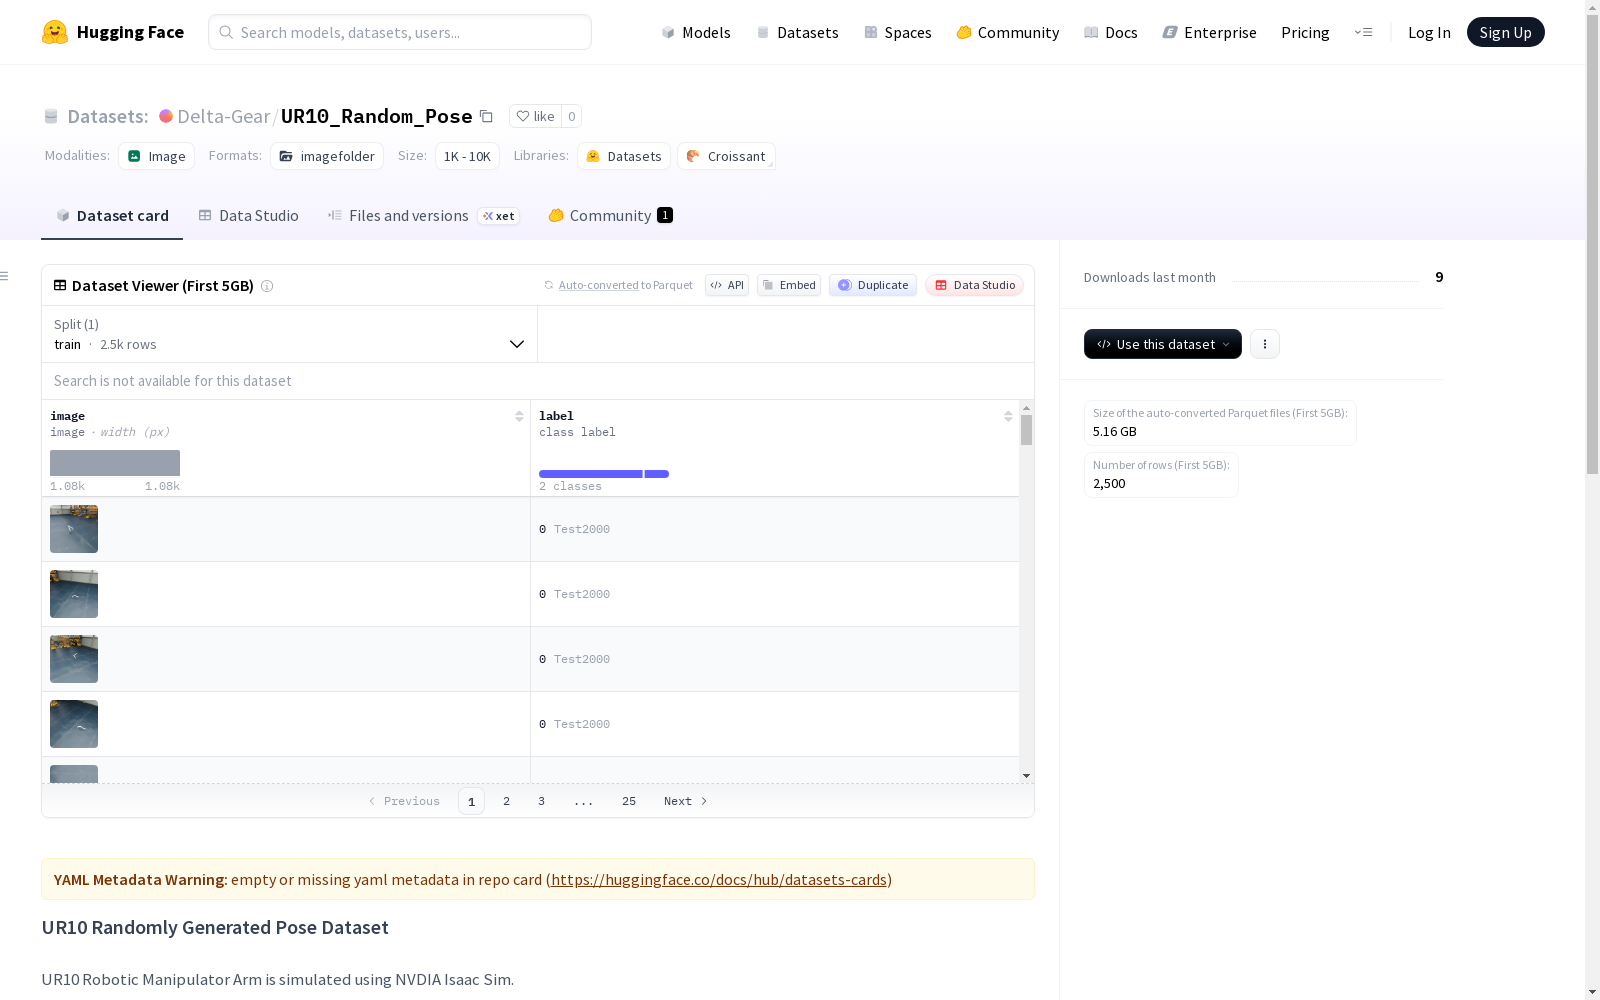Screen dimensions: 1600x1000
Task: Click the dataset search input field
Action: [538, 381]
